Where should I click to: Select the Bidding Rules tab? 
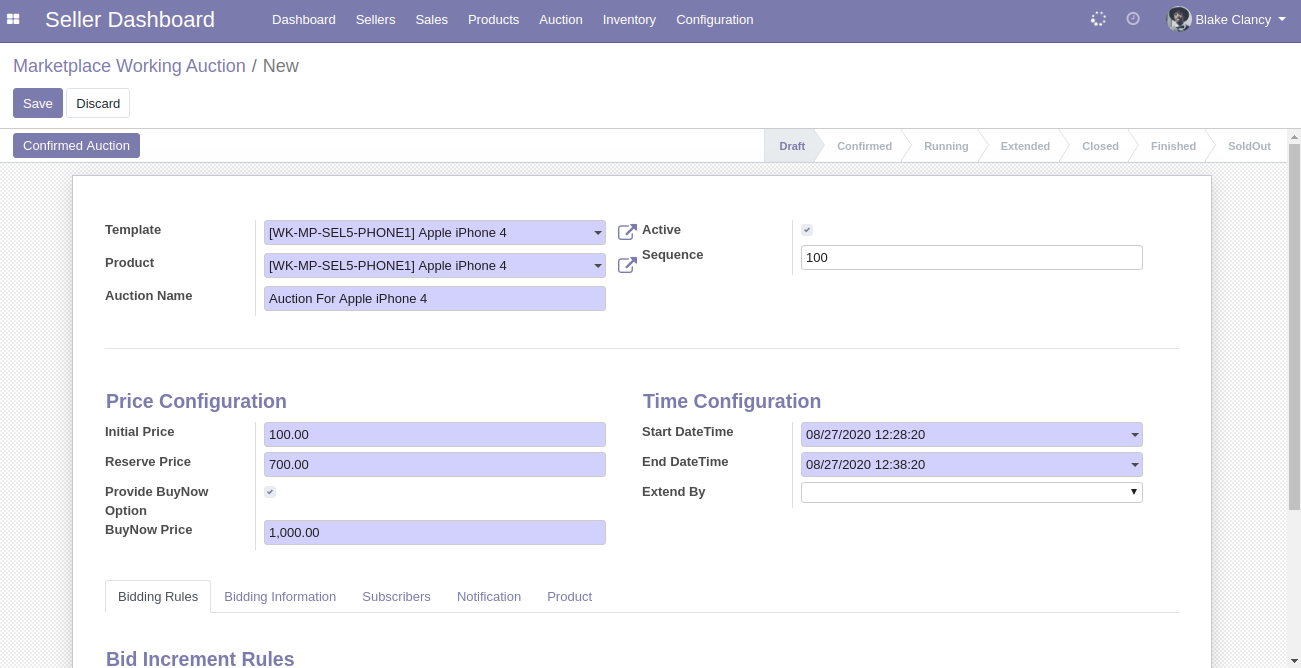coord(158,597)
